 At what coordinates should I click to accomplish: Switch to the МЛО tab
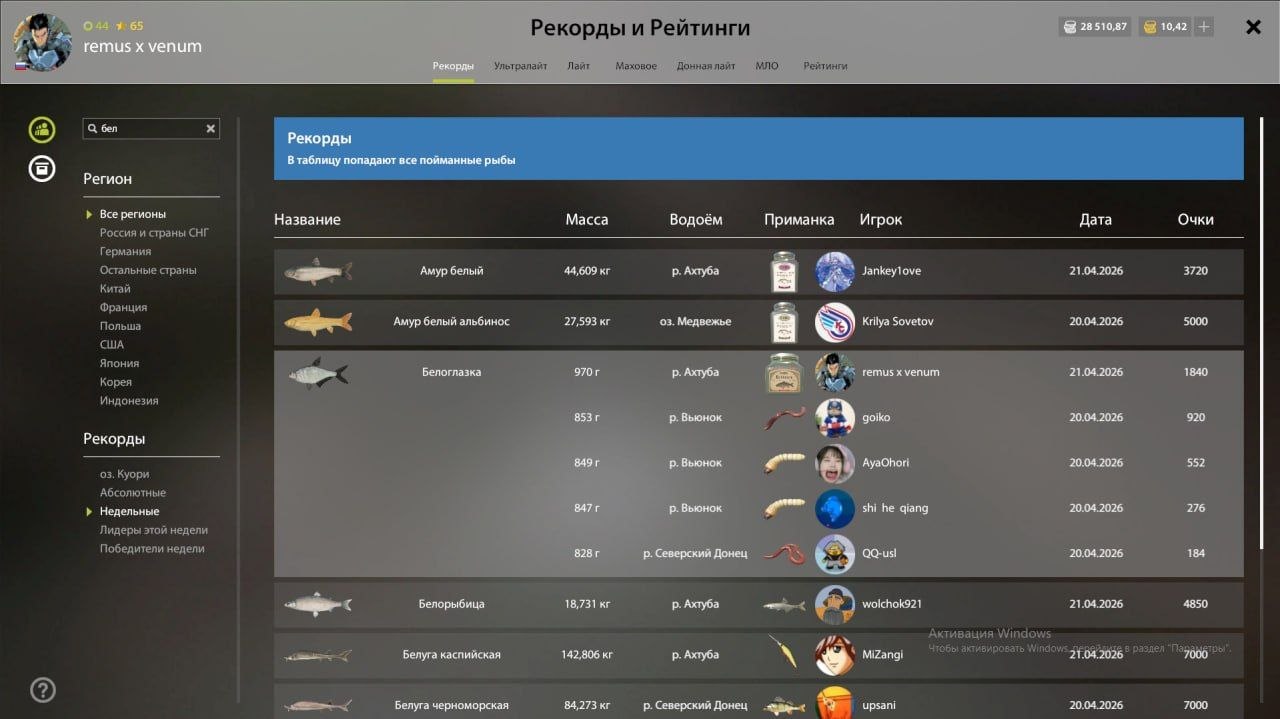point(767,66)
